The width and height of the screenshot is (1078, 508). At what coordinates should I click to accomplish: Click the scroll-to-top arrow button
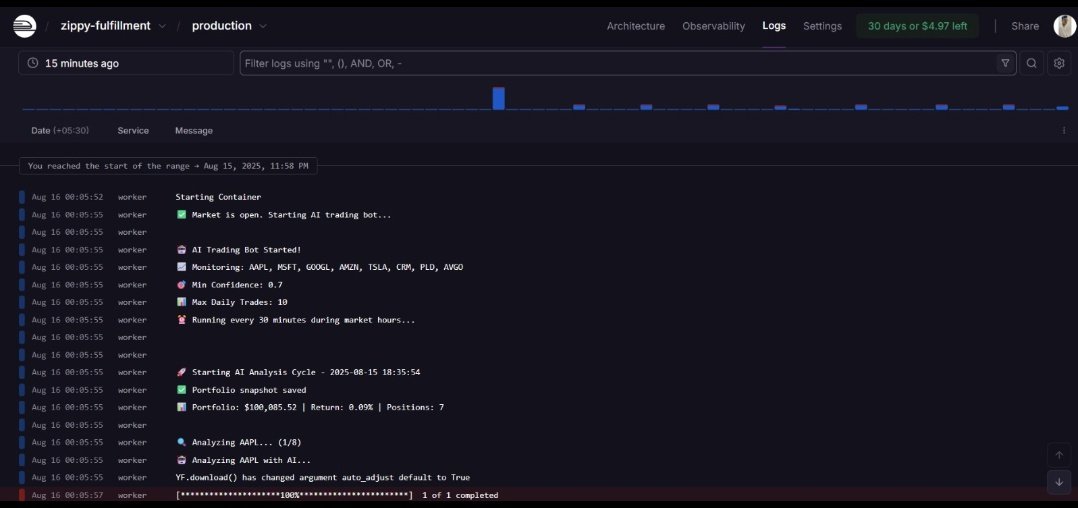(1059, 455)
